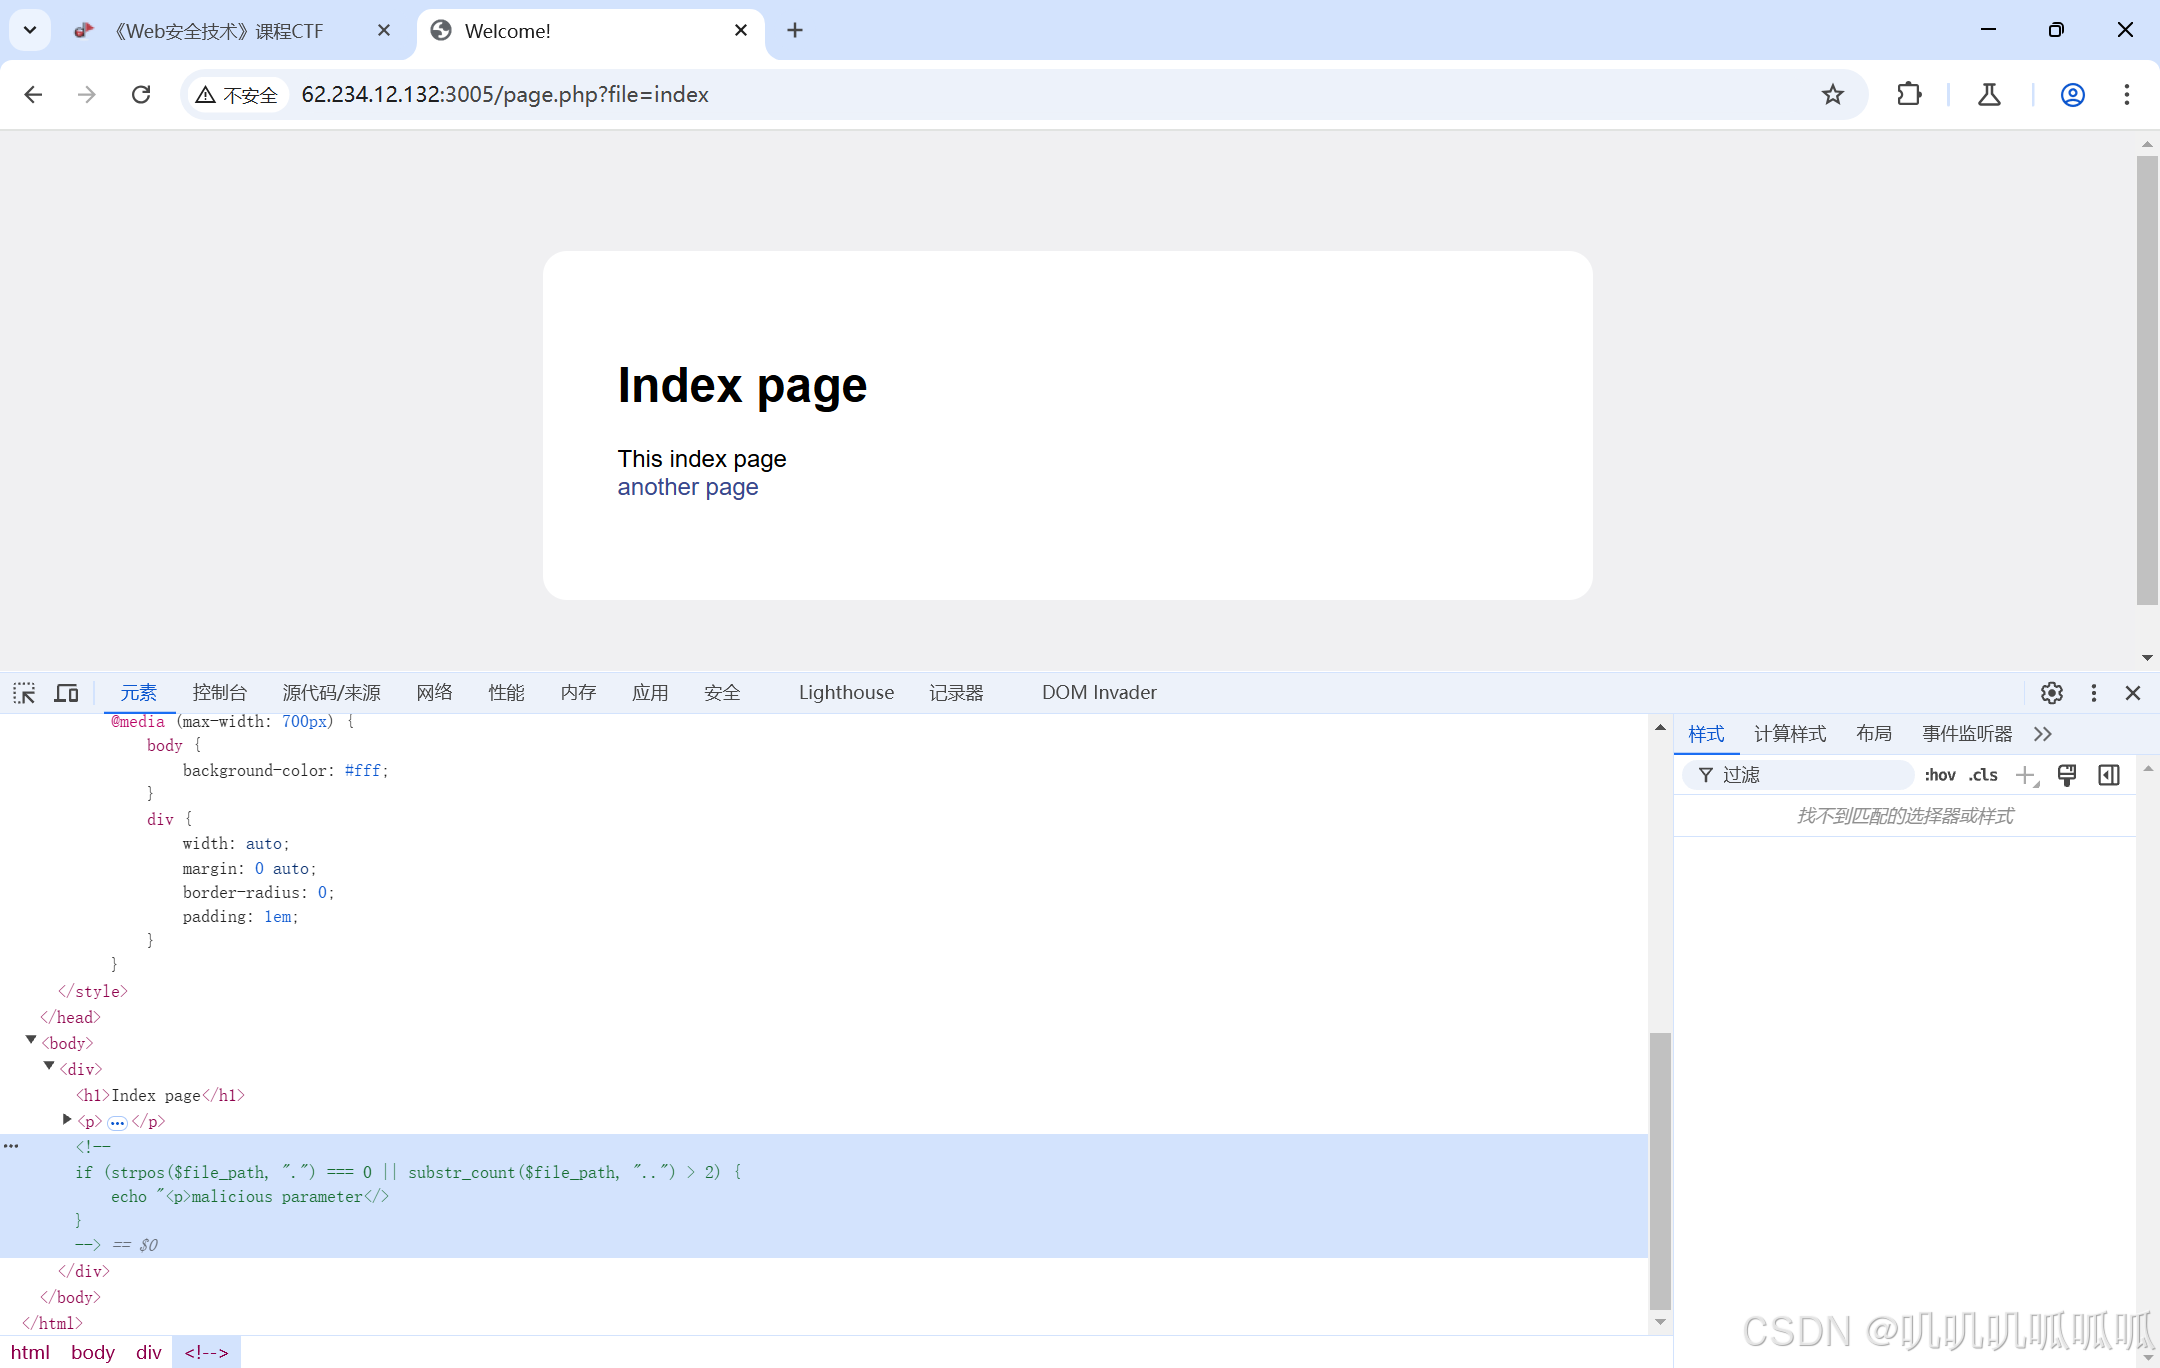2160x1368 pixels.
Task: Expand the p element in DOM tree
Action: (67, 1120)
